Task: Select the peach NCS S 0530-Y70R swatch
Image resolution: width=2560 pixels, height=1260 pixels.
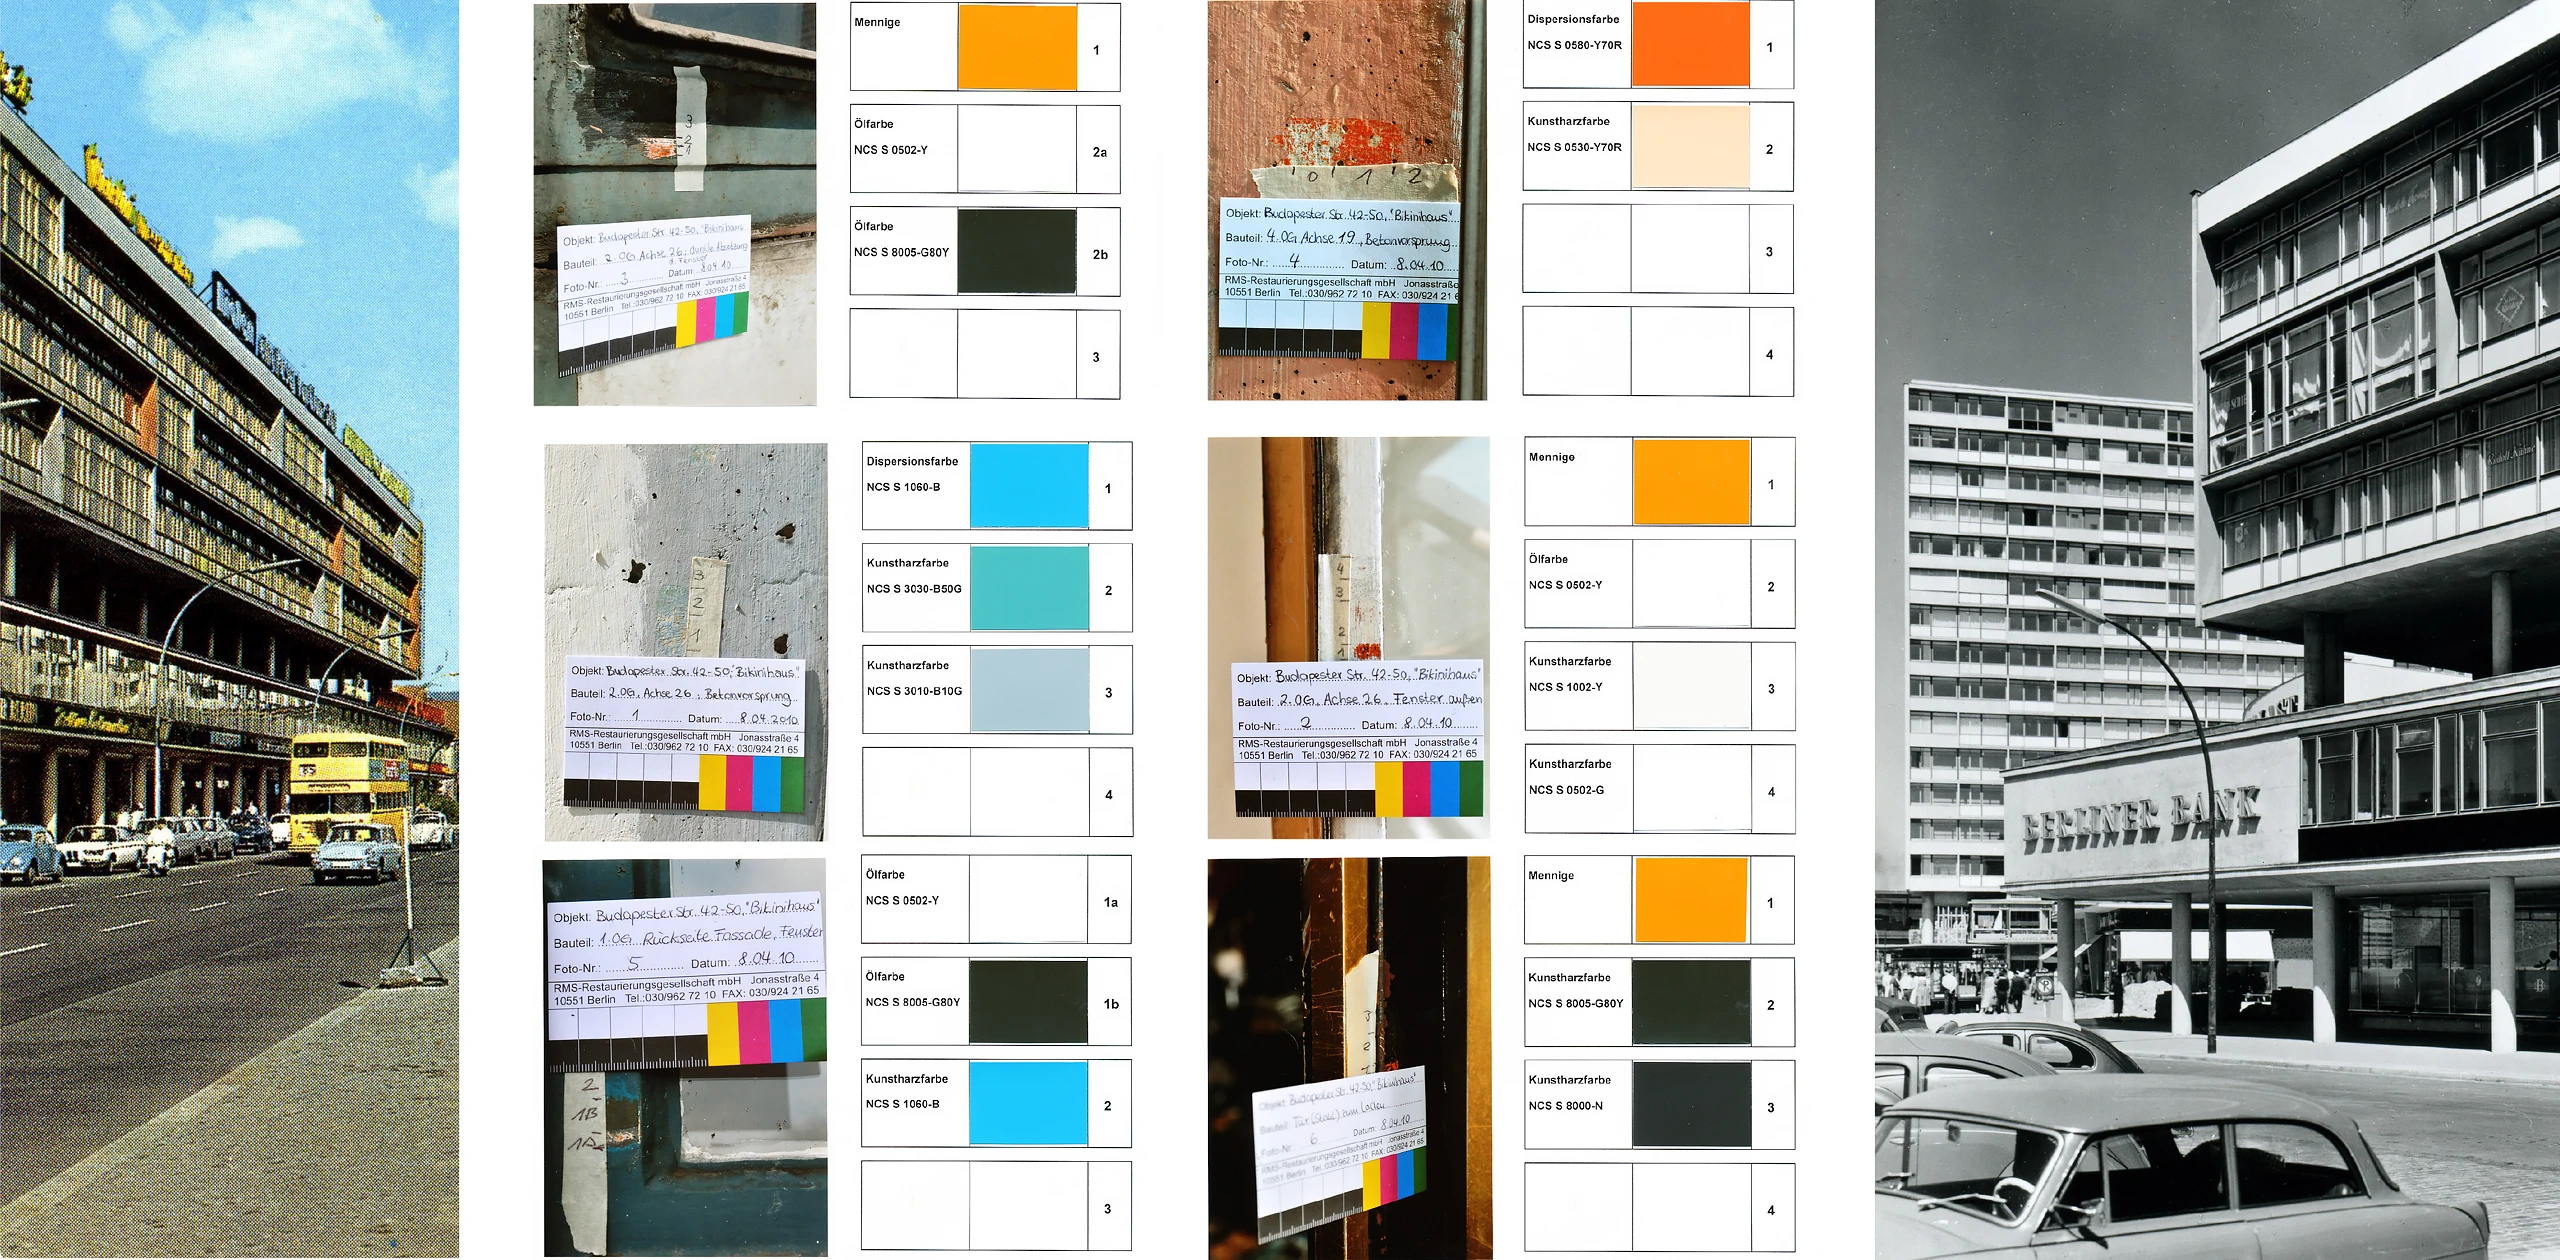Action: [x=1690, y=147]
